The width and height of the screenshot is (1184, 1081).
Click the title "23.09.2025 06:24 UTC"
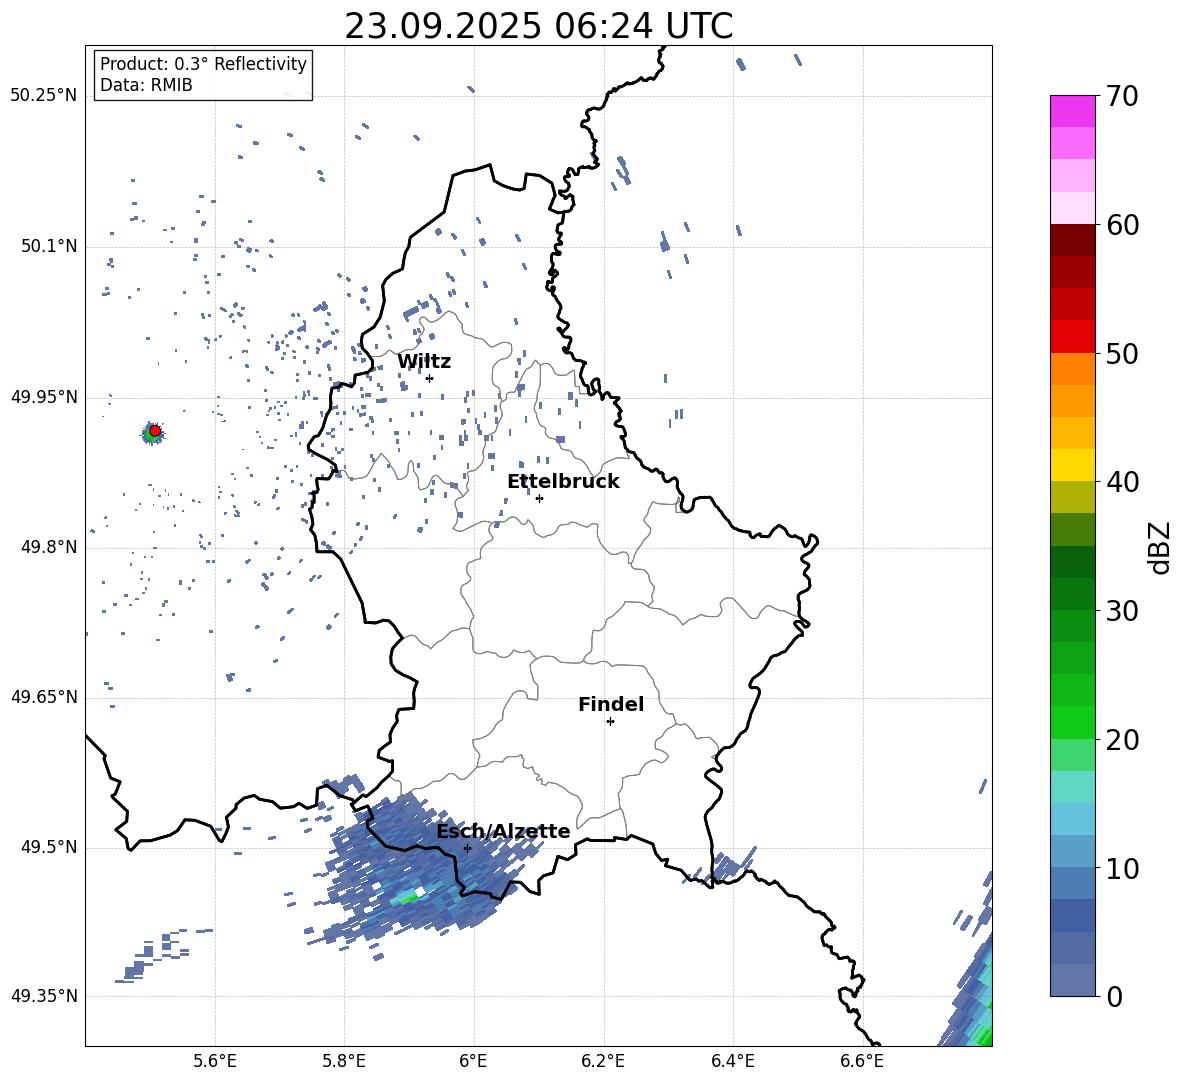coord(538,26)
